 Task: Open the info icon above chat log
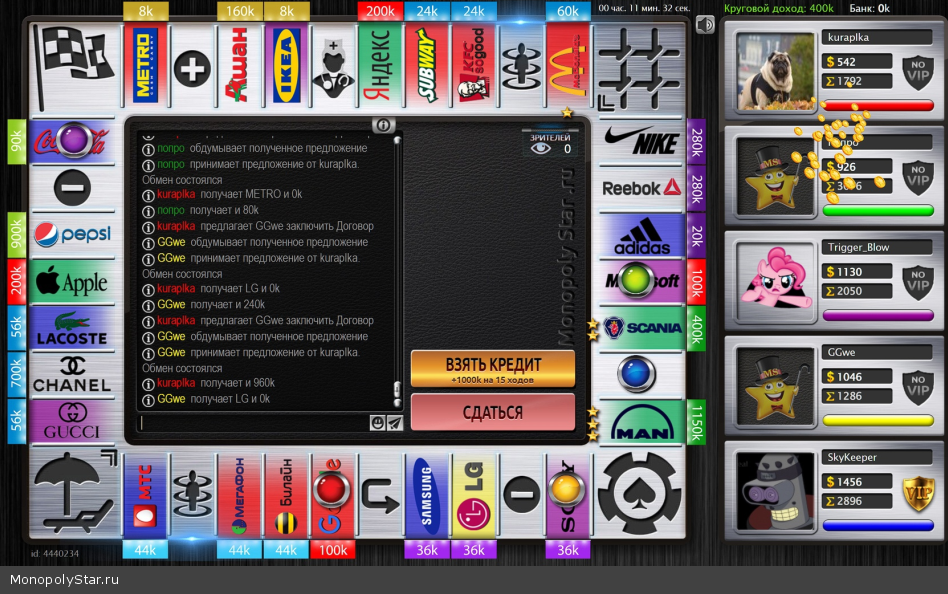(383, 125)
